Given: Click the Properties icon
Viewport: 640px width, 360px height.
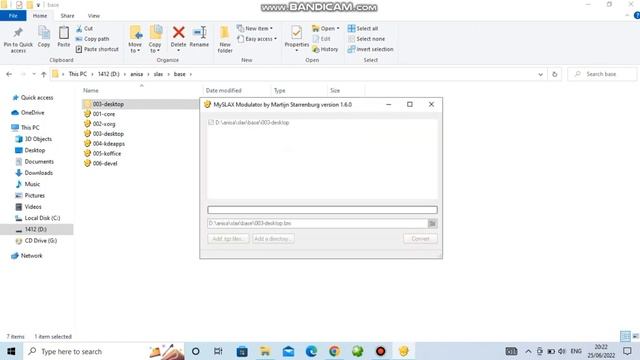Looking at the screenshot, I should [296, 33].
